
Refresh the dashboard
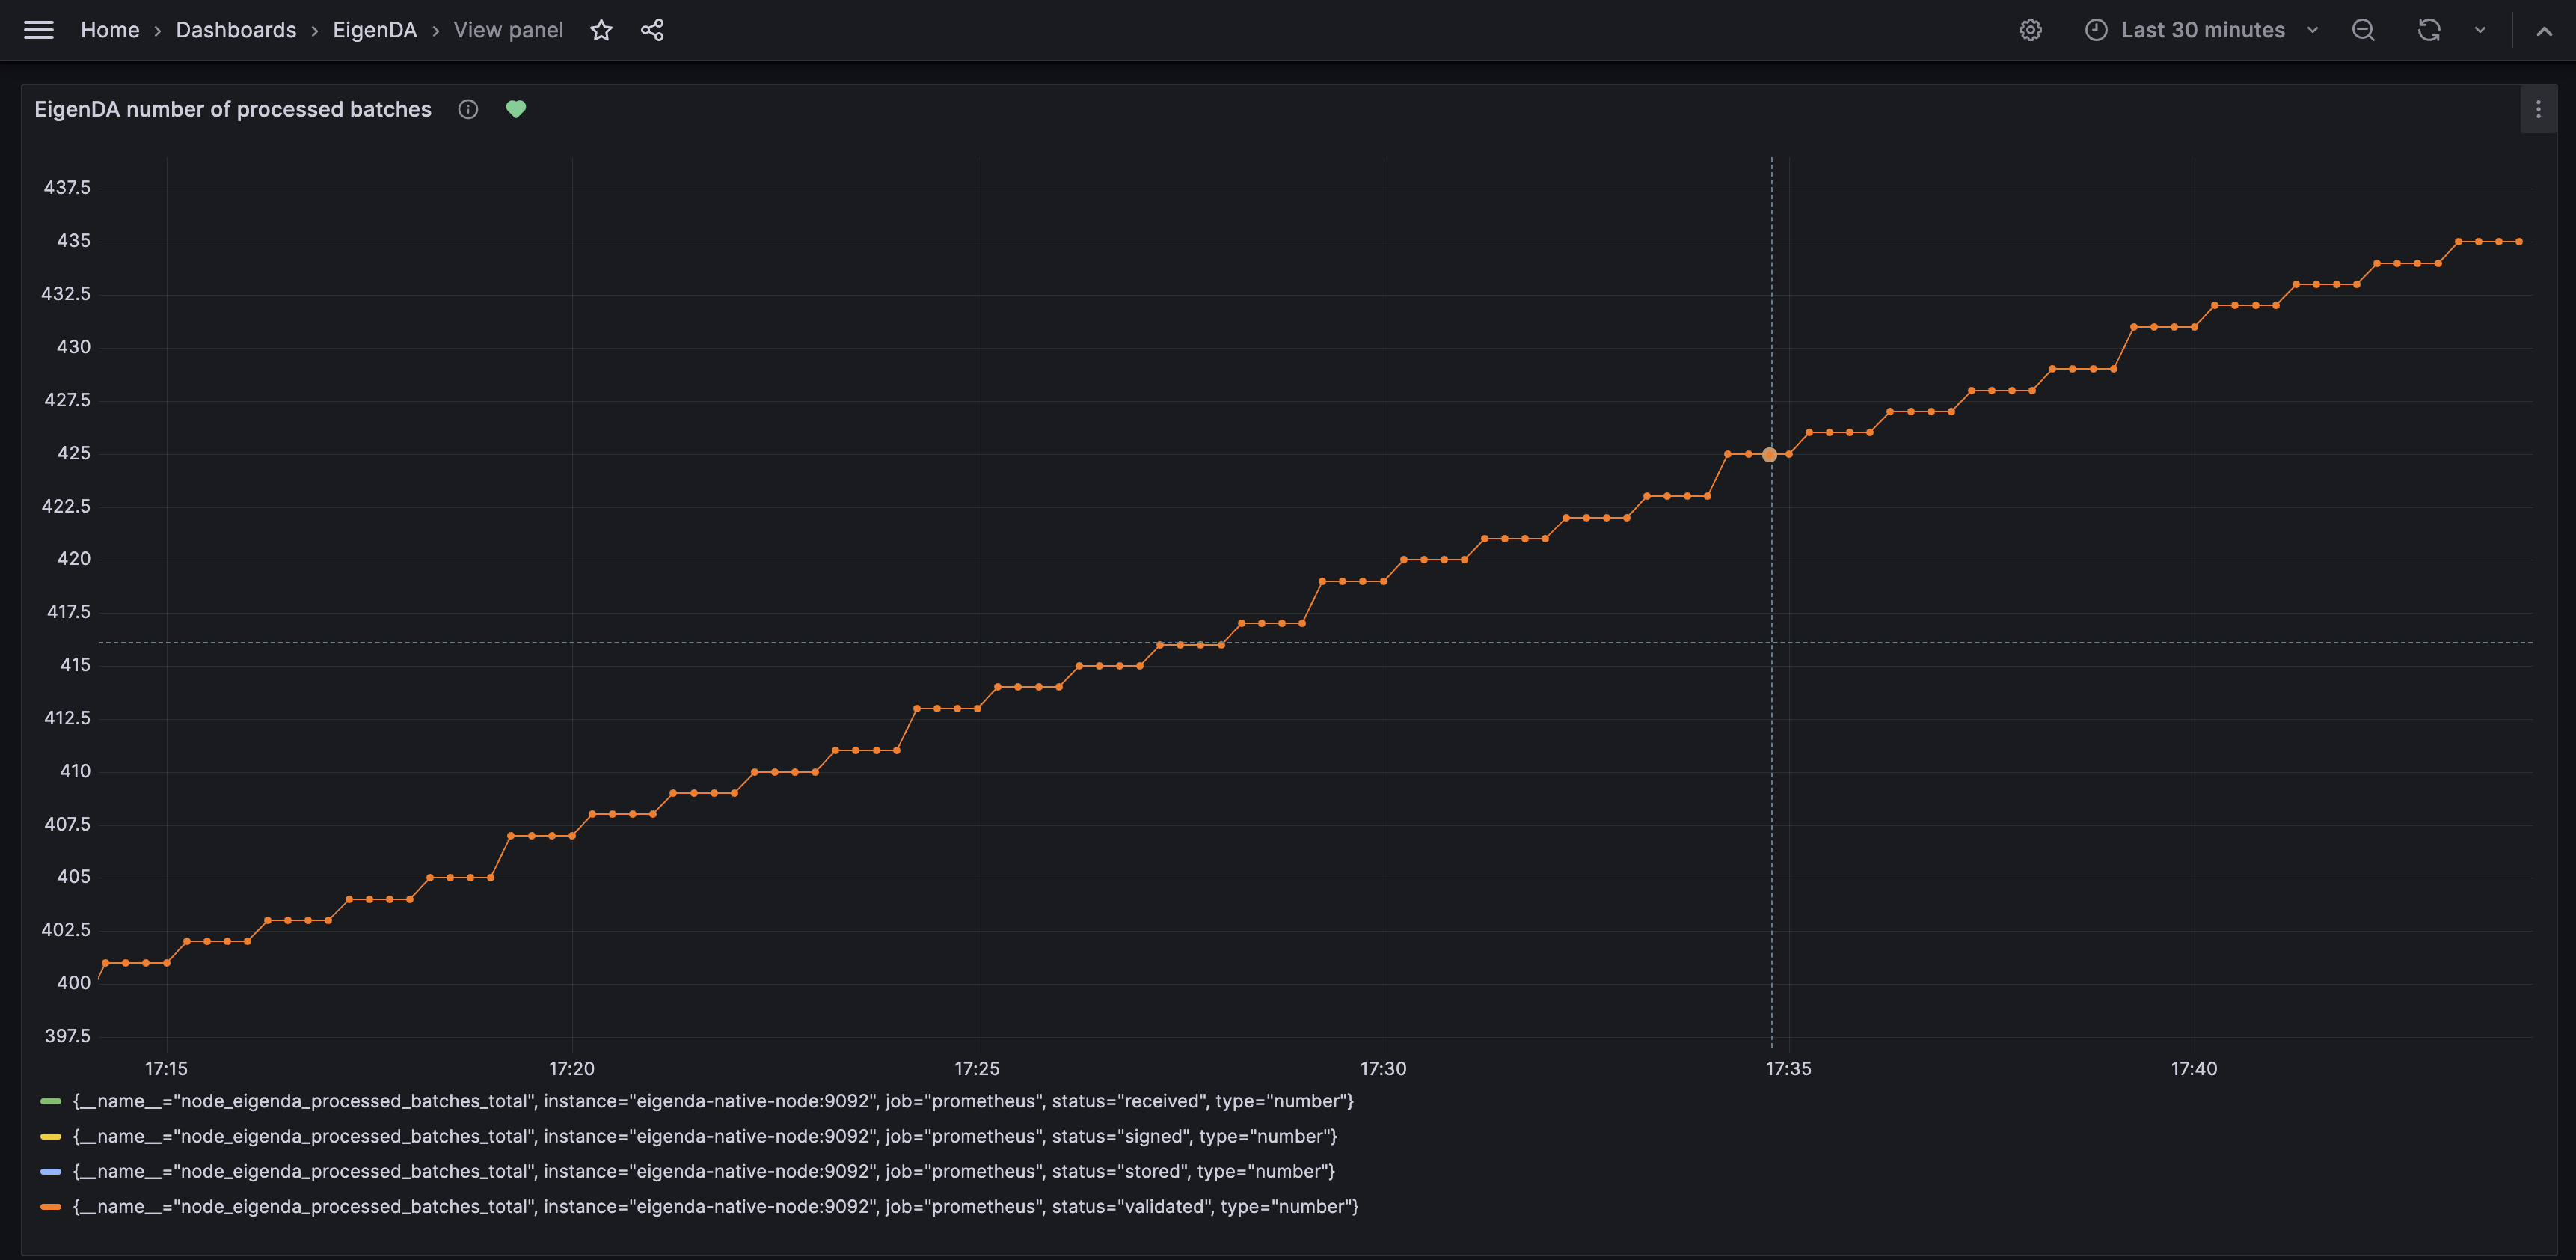click(2429, 30)
